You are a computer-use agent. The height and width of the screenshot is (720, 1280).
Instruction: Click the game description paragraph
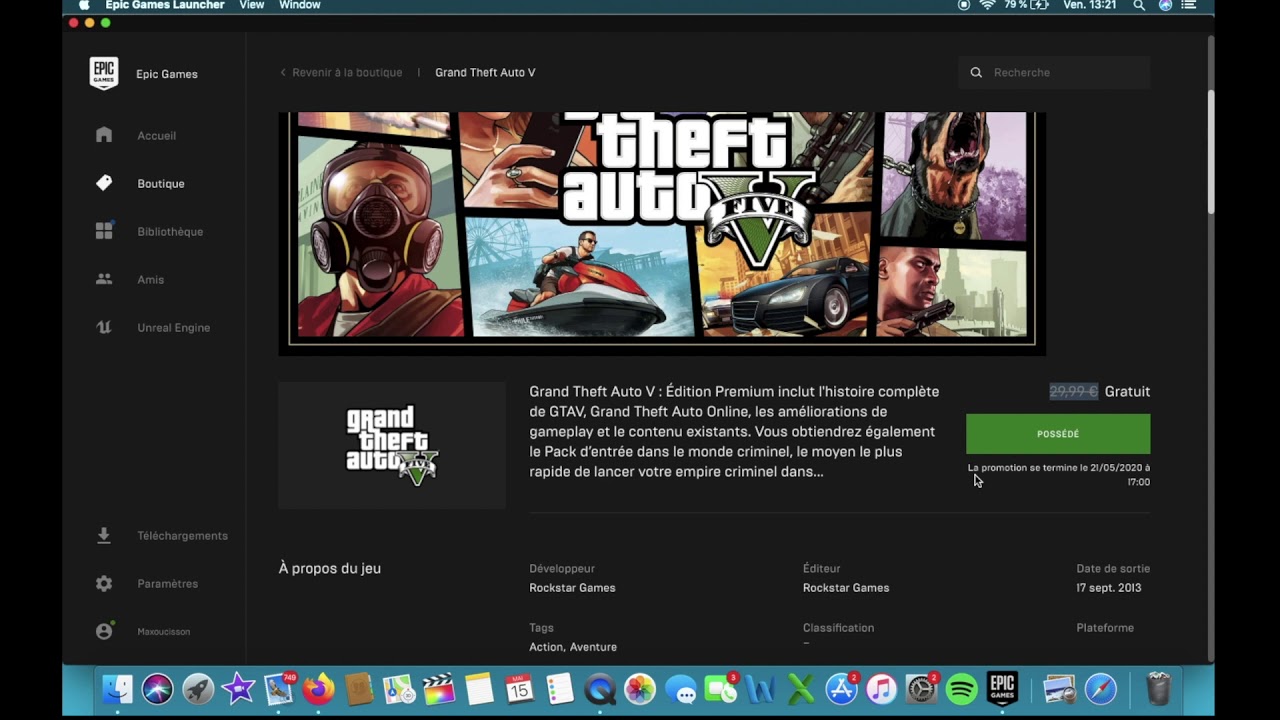coord(734,431)
